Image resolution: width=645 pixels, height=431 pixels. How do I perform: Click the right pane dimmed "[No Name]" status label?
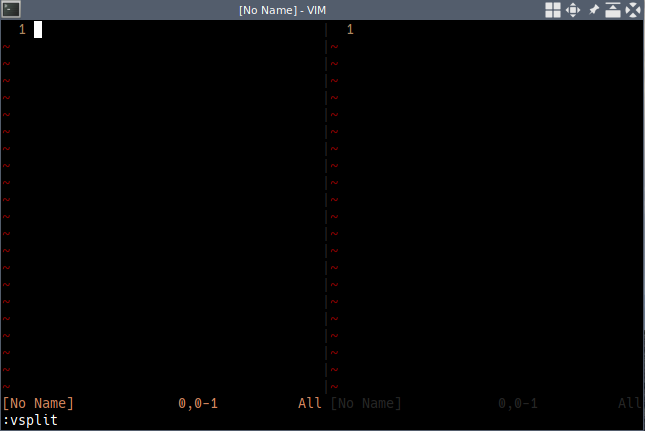[x=366, y=403]
